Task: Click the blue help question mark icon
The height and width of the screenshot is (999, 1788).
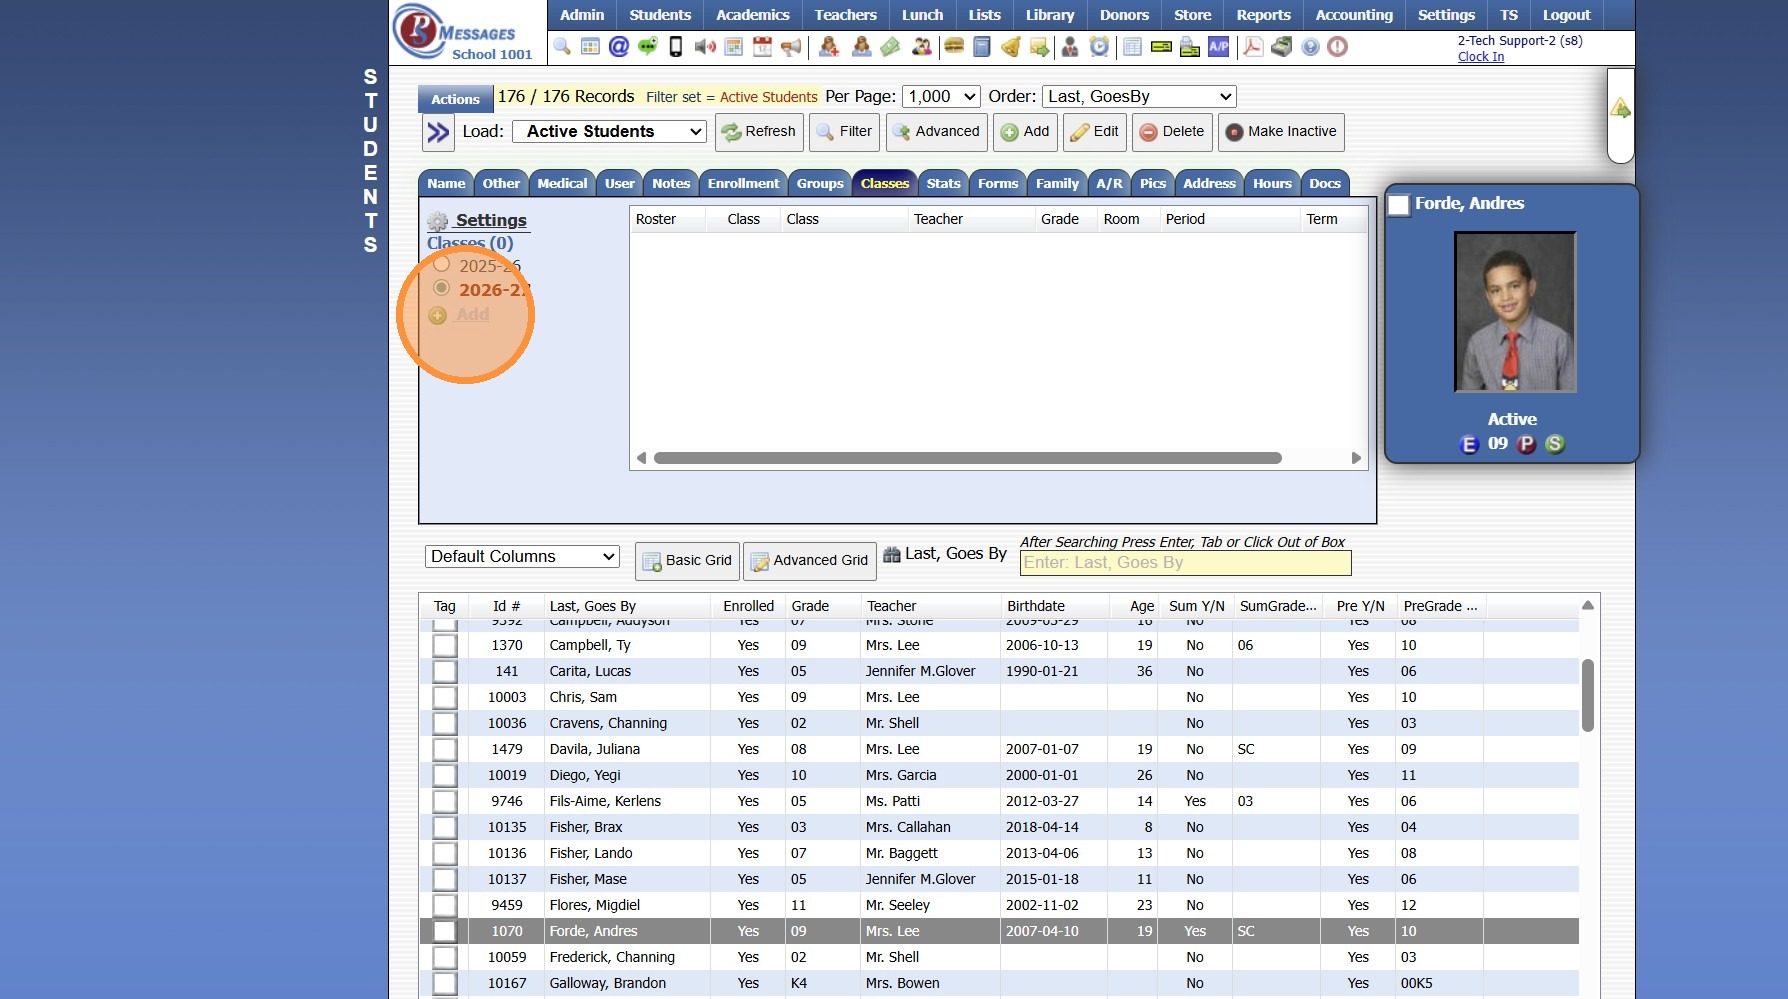Action: point(1310,47)
